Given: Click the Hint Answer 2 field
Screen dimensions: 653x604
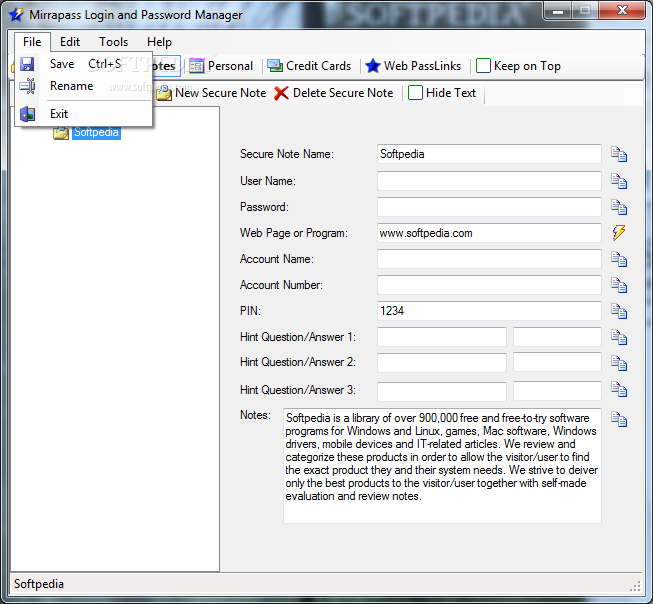Looking at the screenshot, I should coord(557,362).
